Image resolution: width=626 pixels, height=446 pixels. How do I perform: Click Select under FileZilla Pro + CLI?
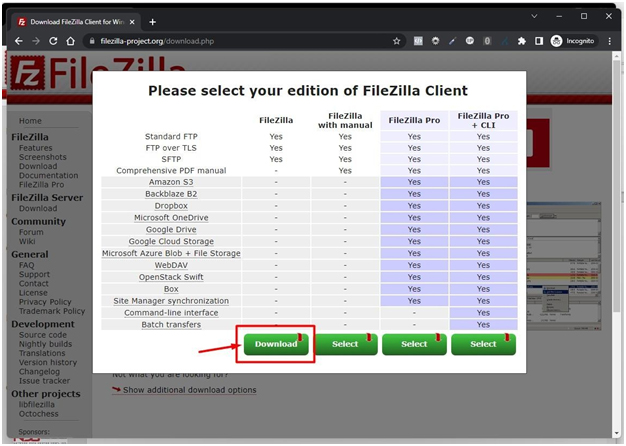coord(483,344)
